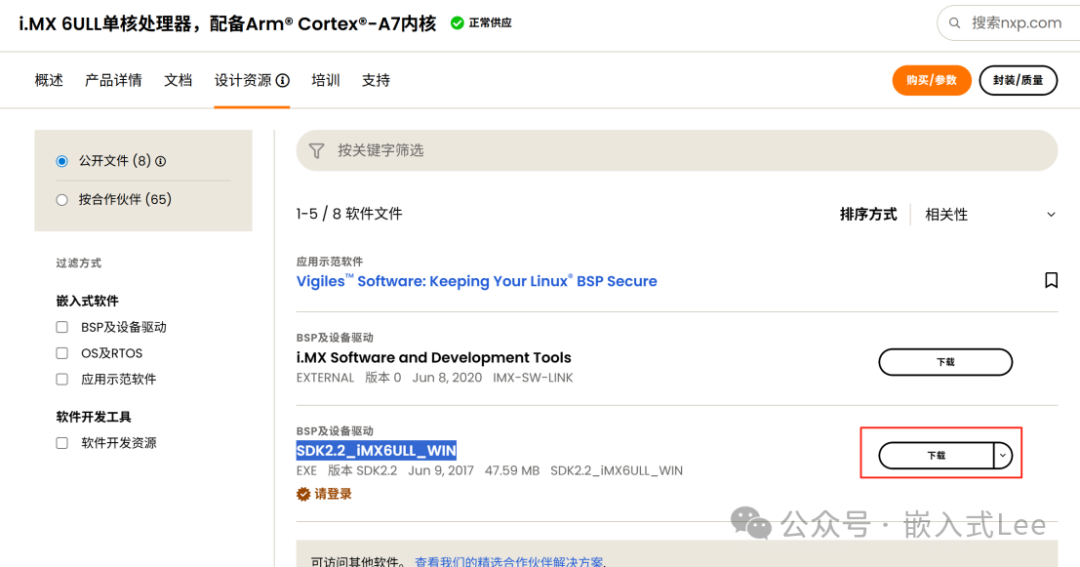Open the 产品详情 tab
The image size is (1080, 567).
tap(113, 81)
